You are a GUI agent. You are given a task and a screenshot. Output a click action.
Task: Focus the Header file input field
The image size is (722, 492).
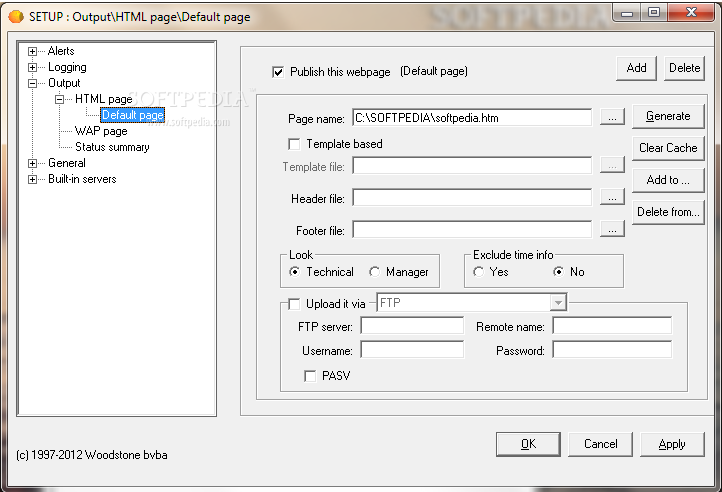472,198
